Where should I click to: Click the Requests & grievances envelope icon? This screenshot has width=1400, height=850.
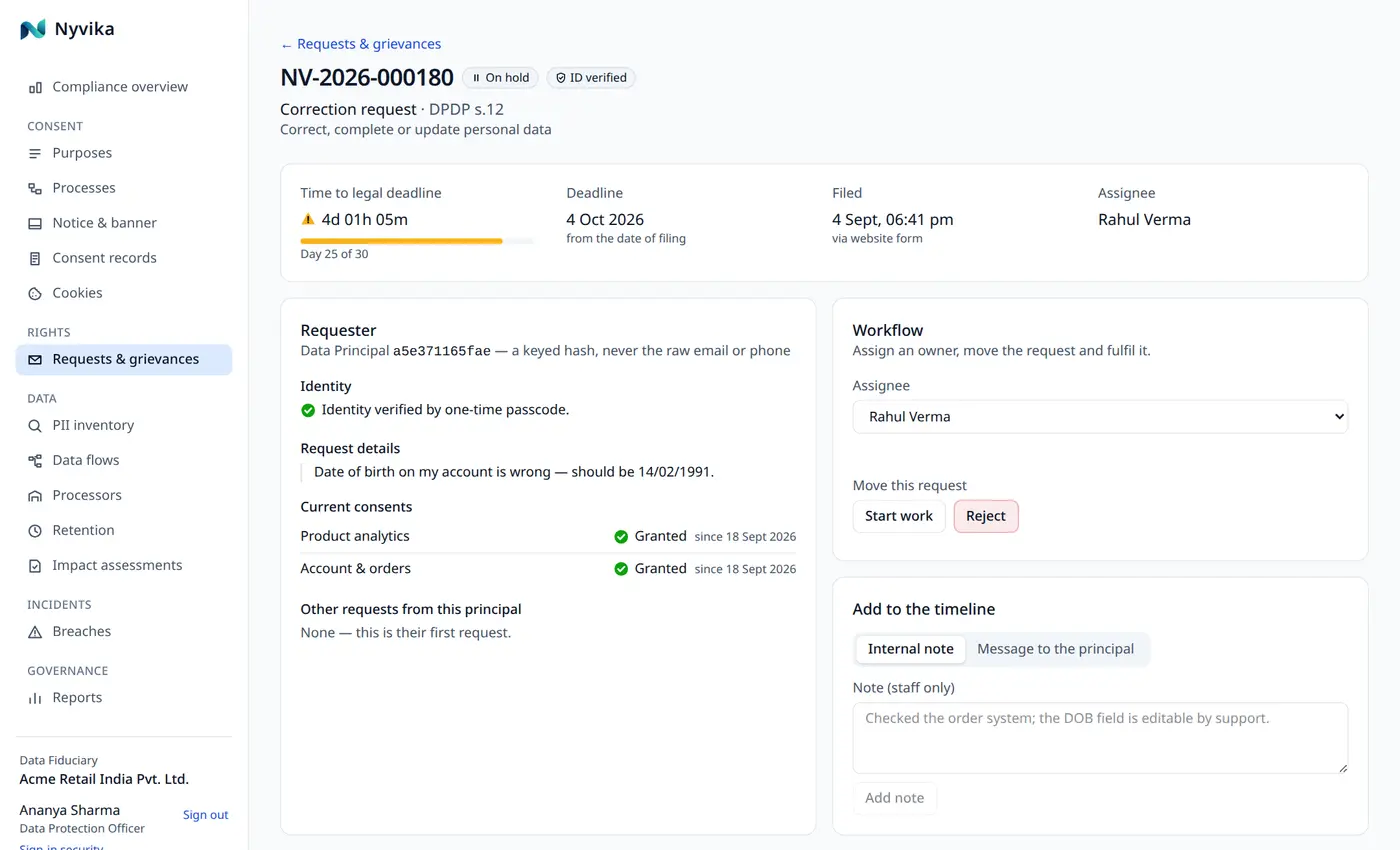coord(35,359)
